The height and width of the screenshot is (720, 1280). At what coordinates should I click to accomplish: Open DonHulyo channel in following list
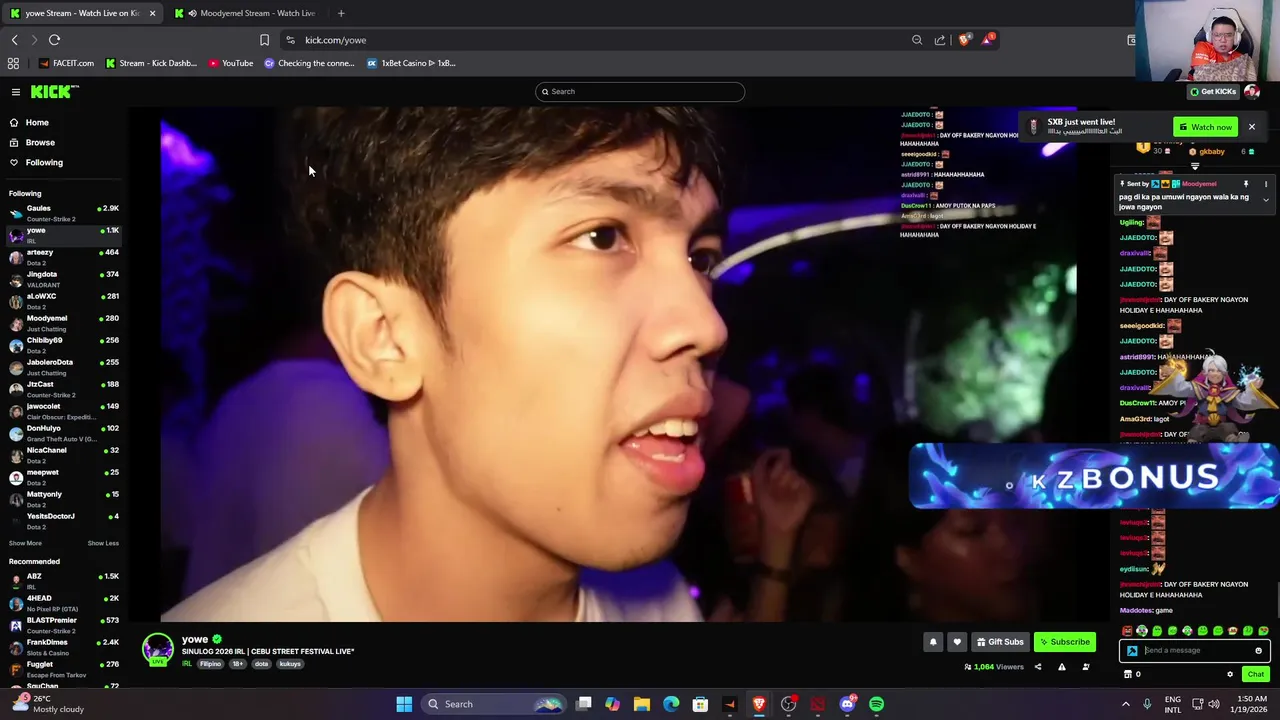62,433
